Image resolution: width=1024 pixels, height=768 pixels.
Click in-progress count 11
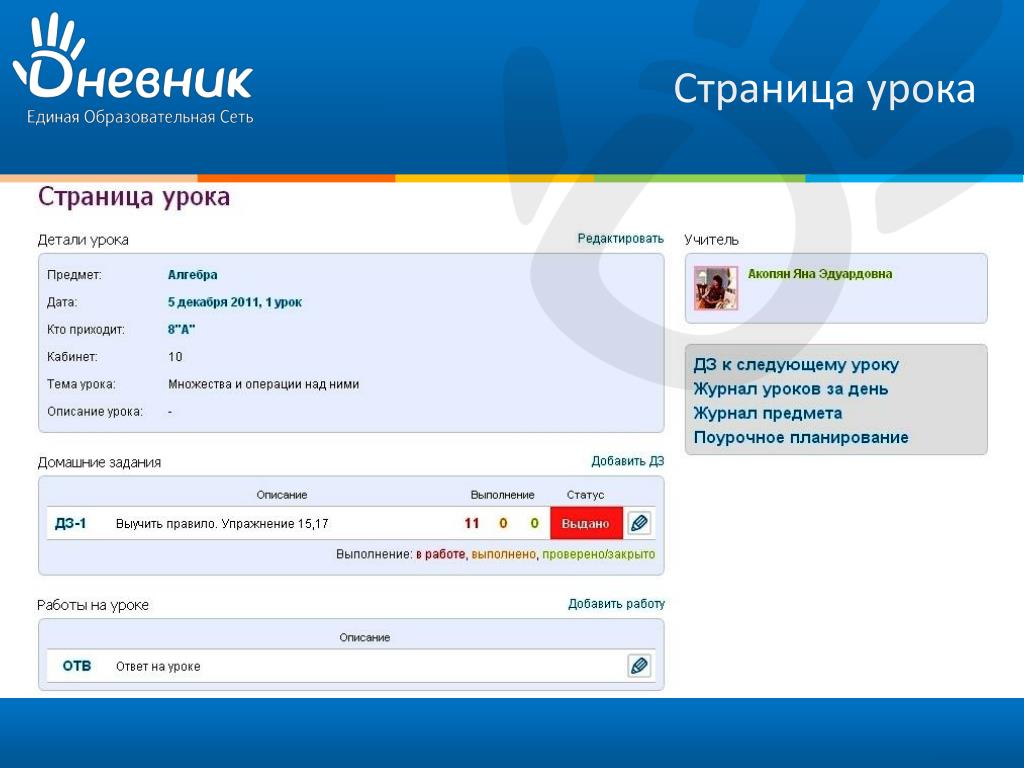tap(472, 523)
